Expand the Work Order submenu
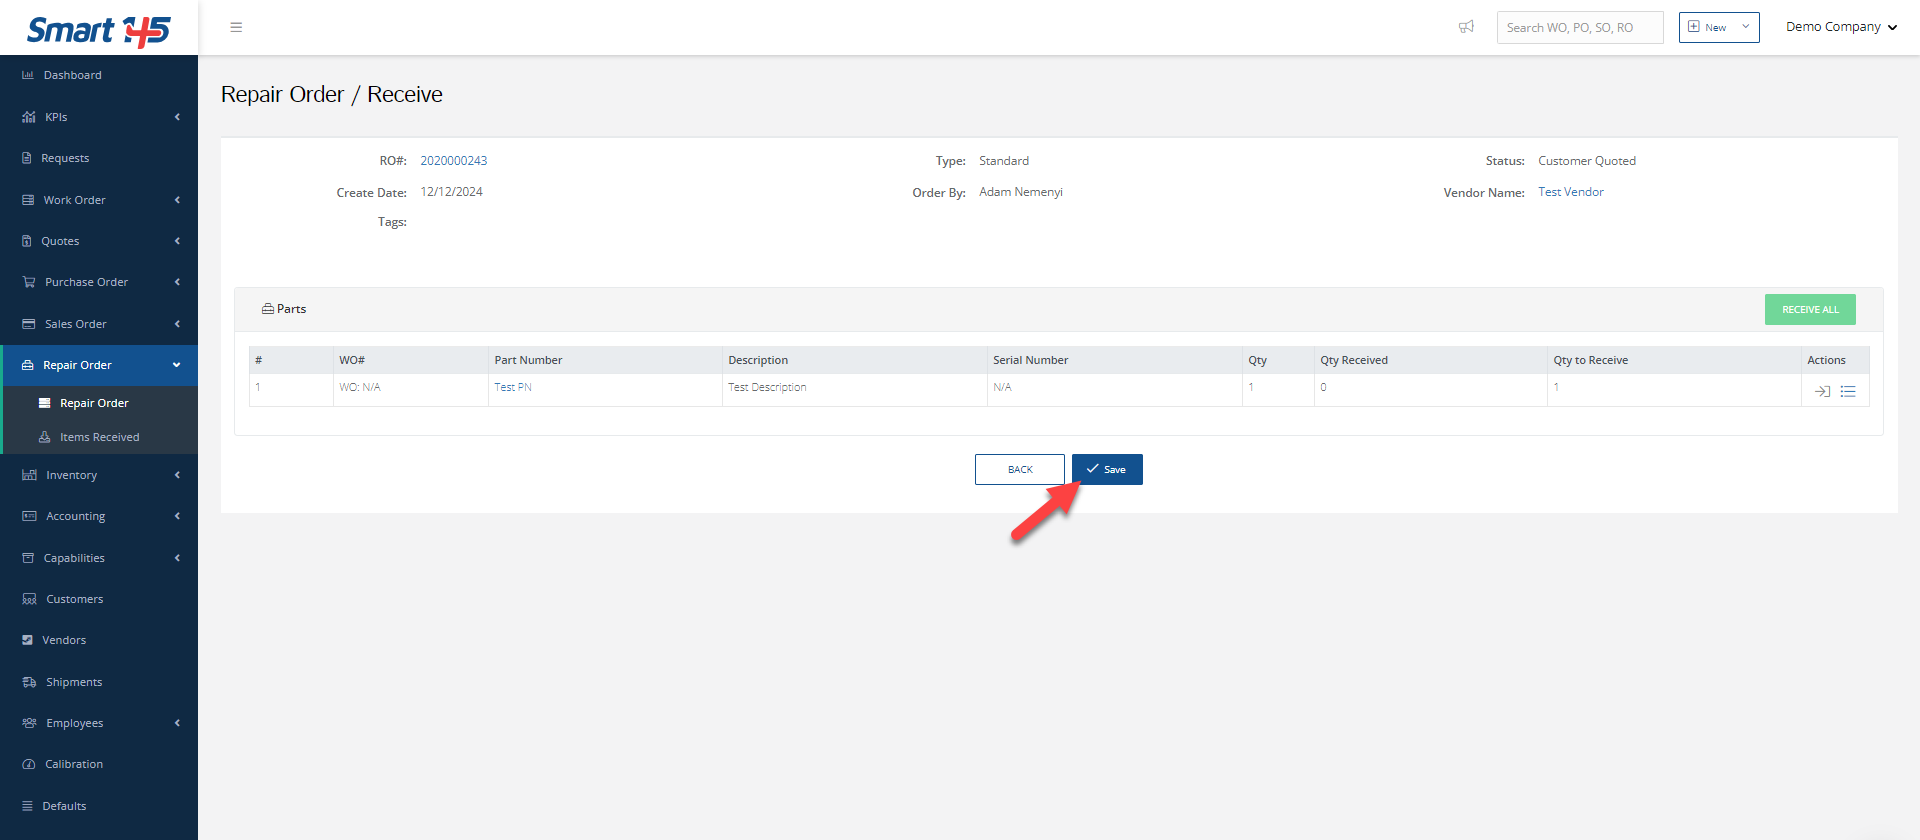Image resolution: width=1920 pixels, height=840 pixels. 98,200
